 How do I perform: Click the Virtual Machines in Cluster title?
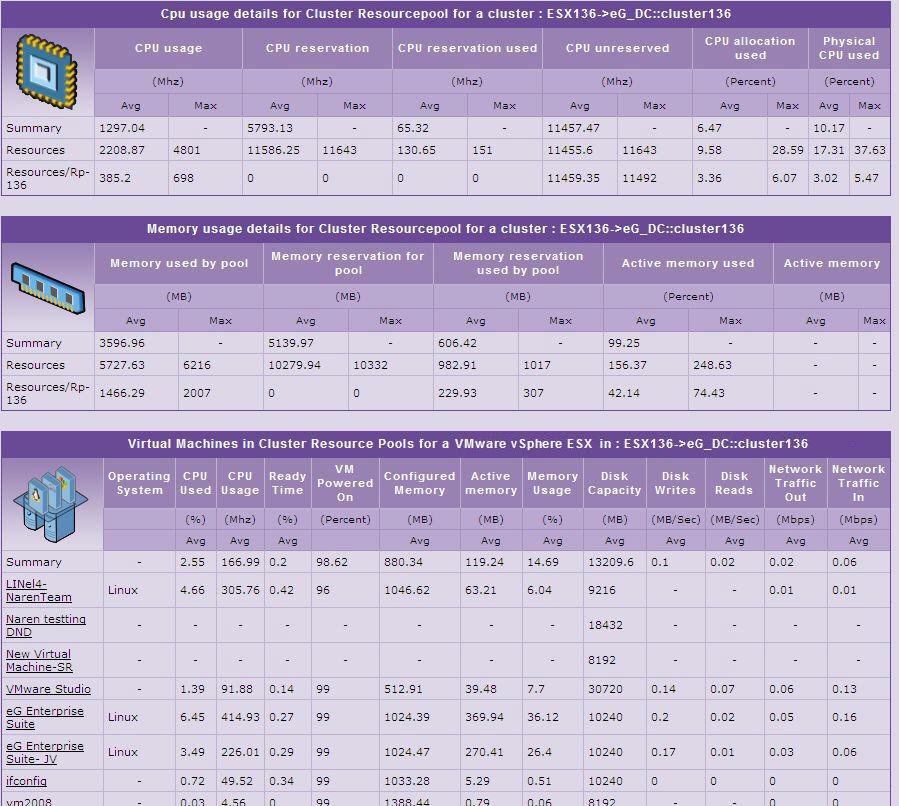coord(468,444)
